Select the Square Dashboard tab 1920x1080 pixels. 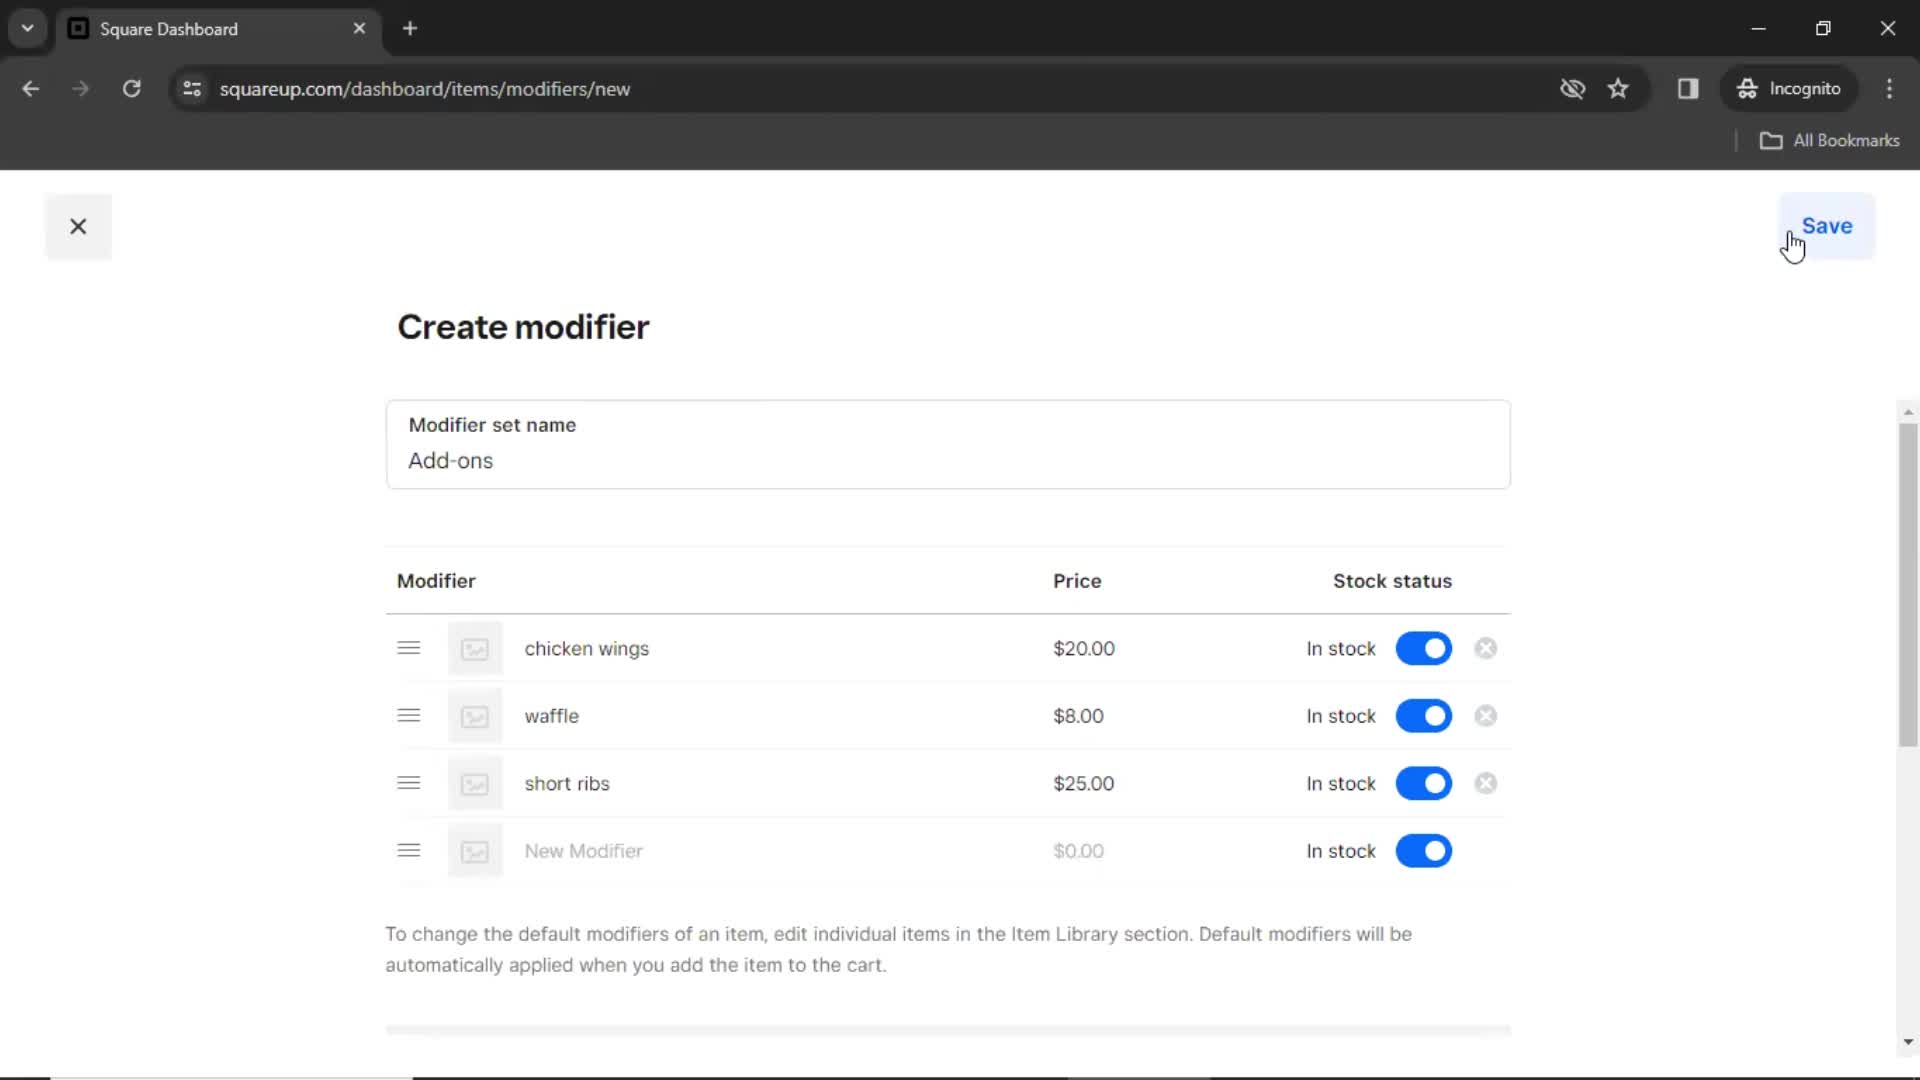pyautogui.click(x=218, y=29)
